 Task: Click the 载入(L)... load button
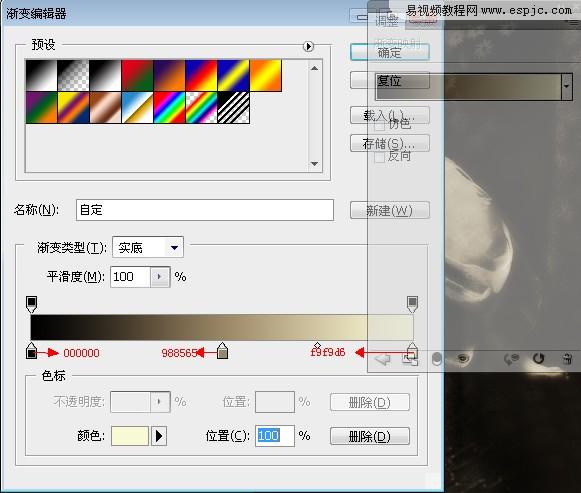(x=390, y=115)
